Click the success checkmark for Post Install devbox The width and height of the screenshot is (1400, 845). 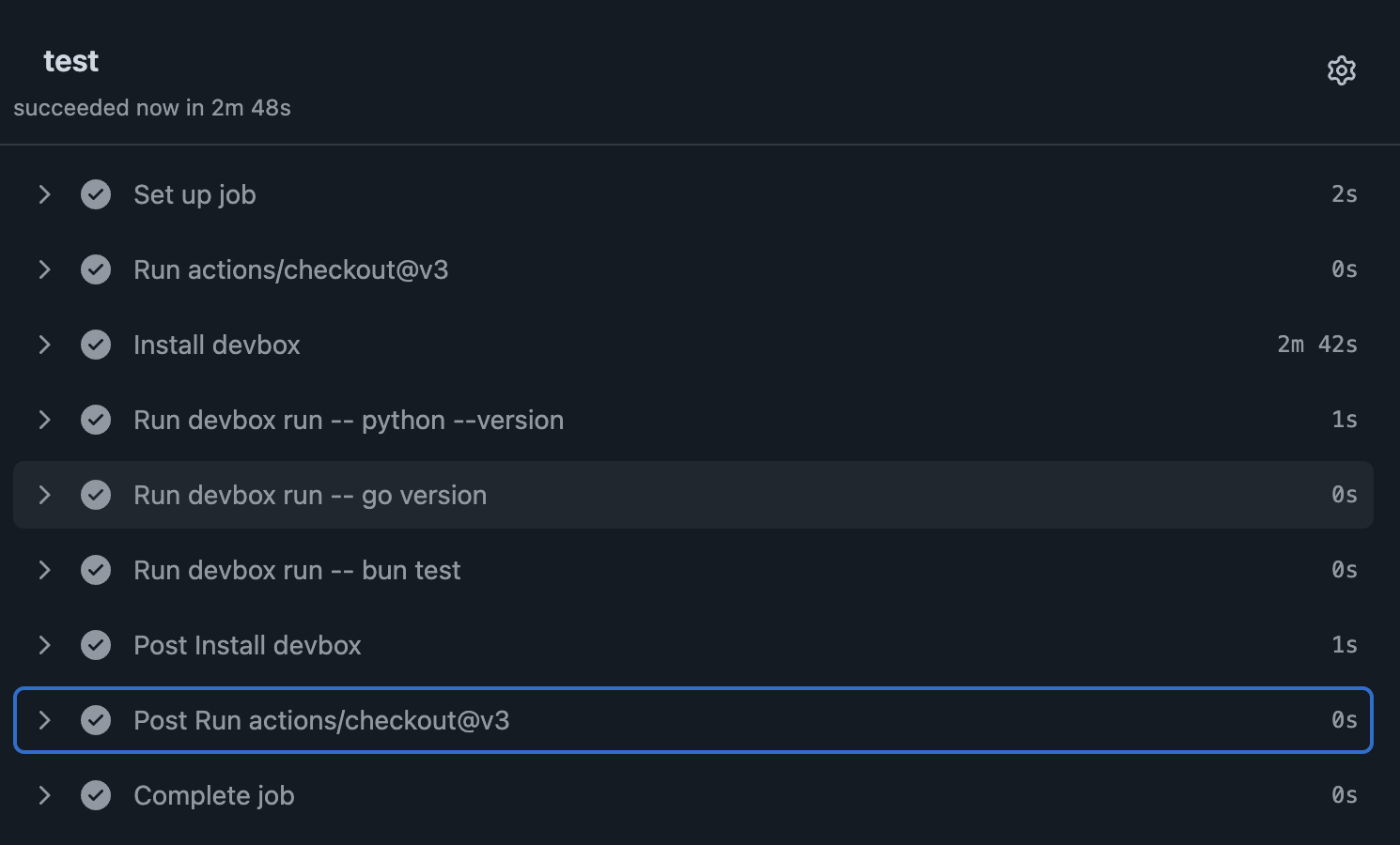96,645
